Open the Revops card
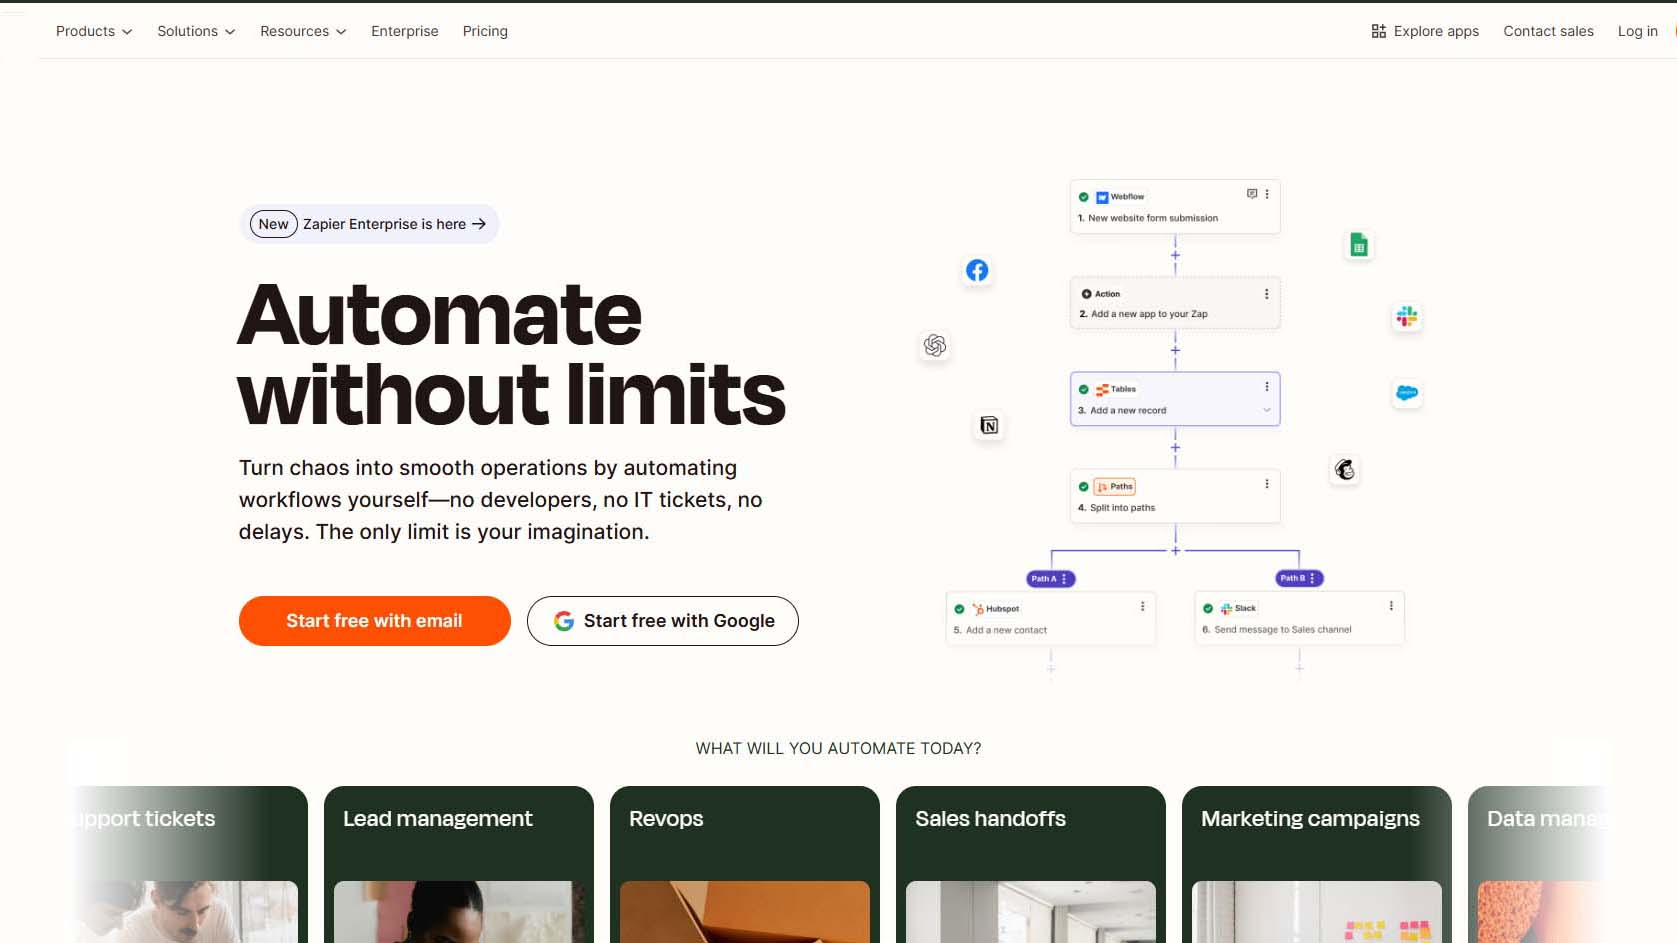1677x943 pixels. point(745,864)
